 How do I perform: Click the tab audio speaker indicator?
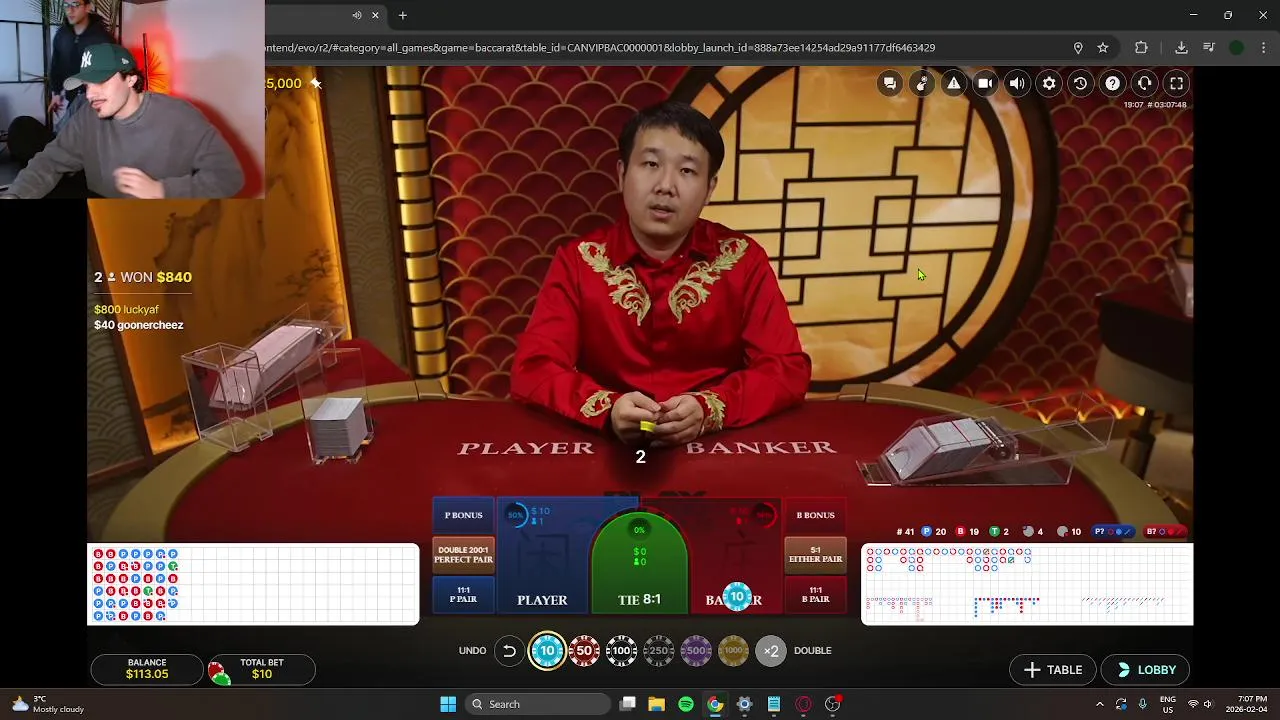point(357,15)
